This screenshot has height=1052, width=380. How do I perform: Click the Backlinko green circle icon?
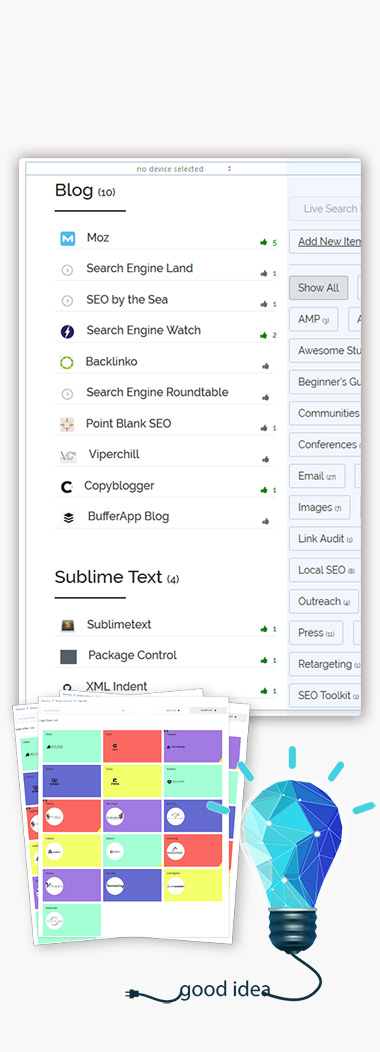click(66, 362)
